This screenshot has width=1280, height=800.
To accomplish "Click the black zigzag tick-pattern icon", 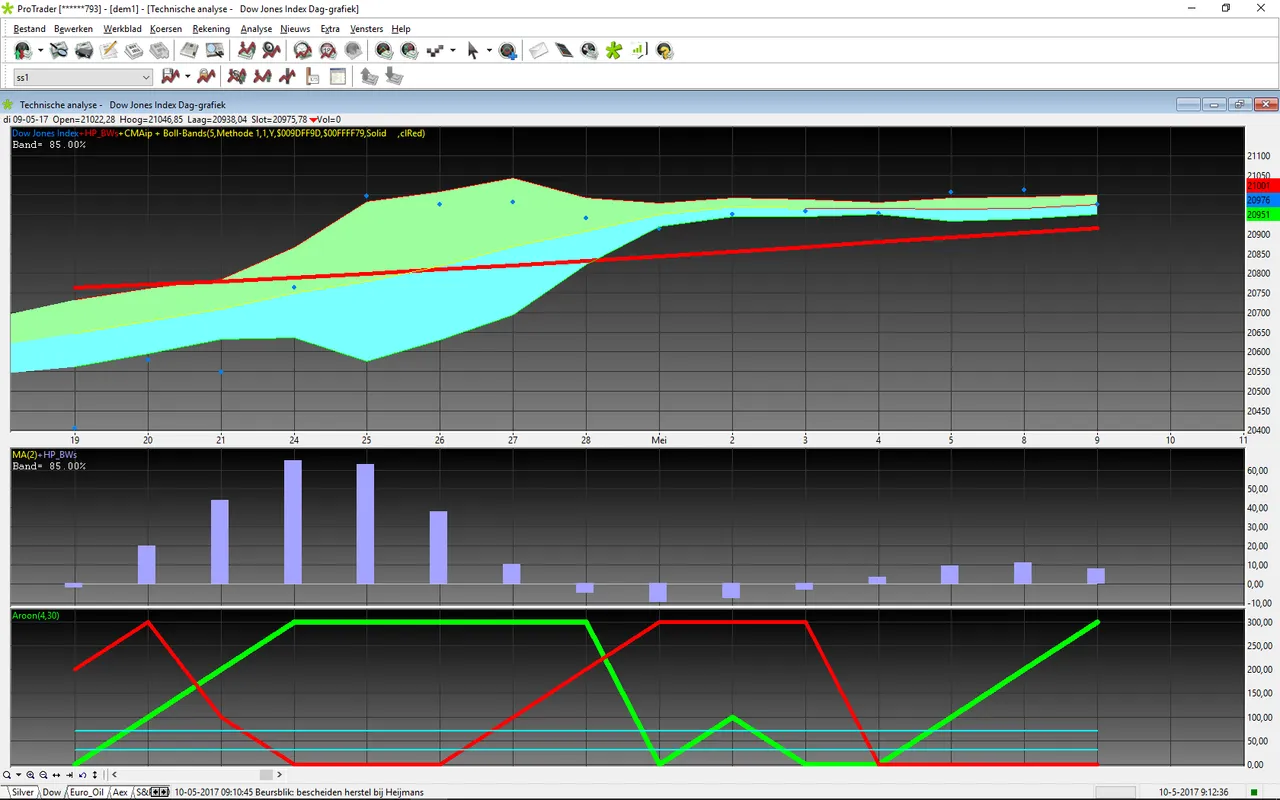I will tap(435, 50).
